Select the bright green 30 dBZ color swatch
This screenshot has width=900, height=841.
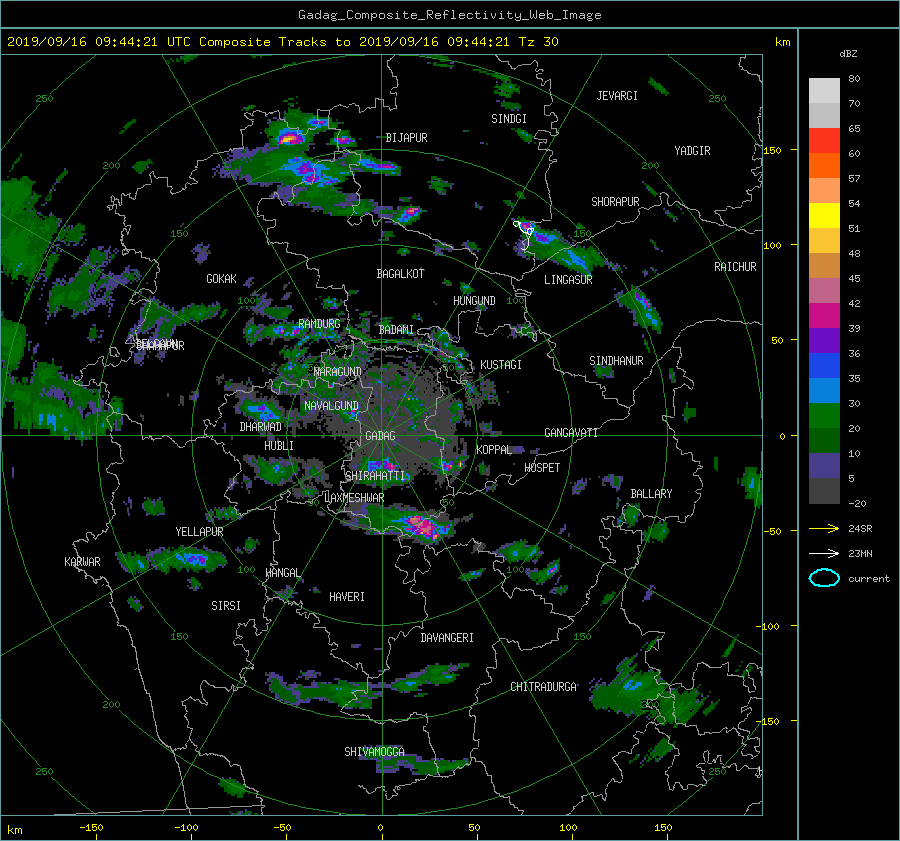point(824,415)
